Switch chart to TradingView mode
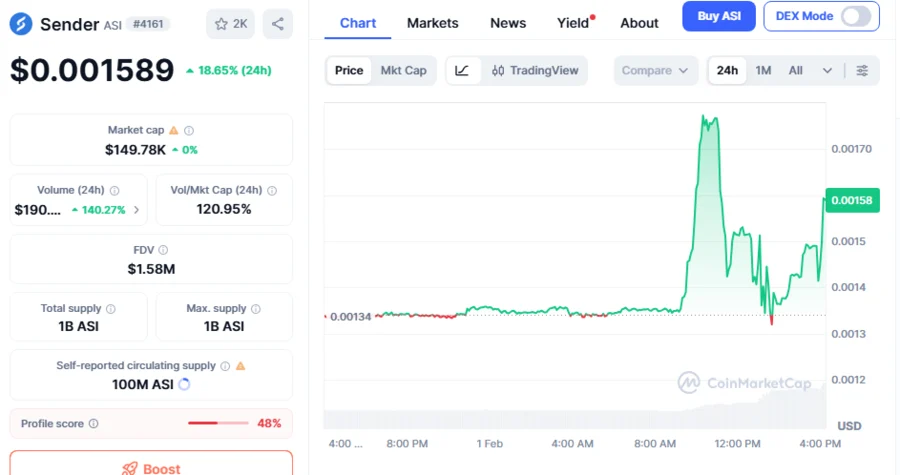This screenshot has height=475, width=900. (534, 71)
